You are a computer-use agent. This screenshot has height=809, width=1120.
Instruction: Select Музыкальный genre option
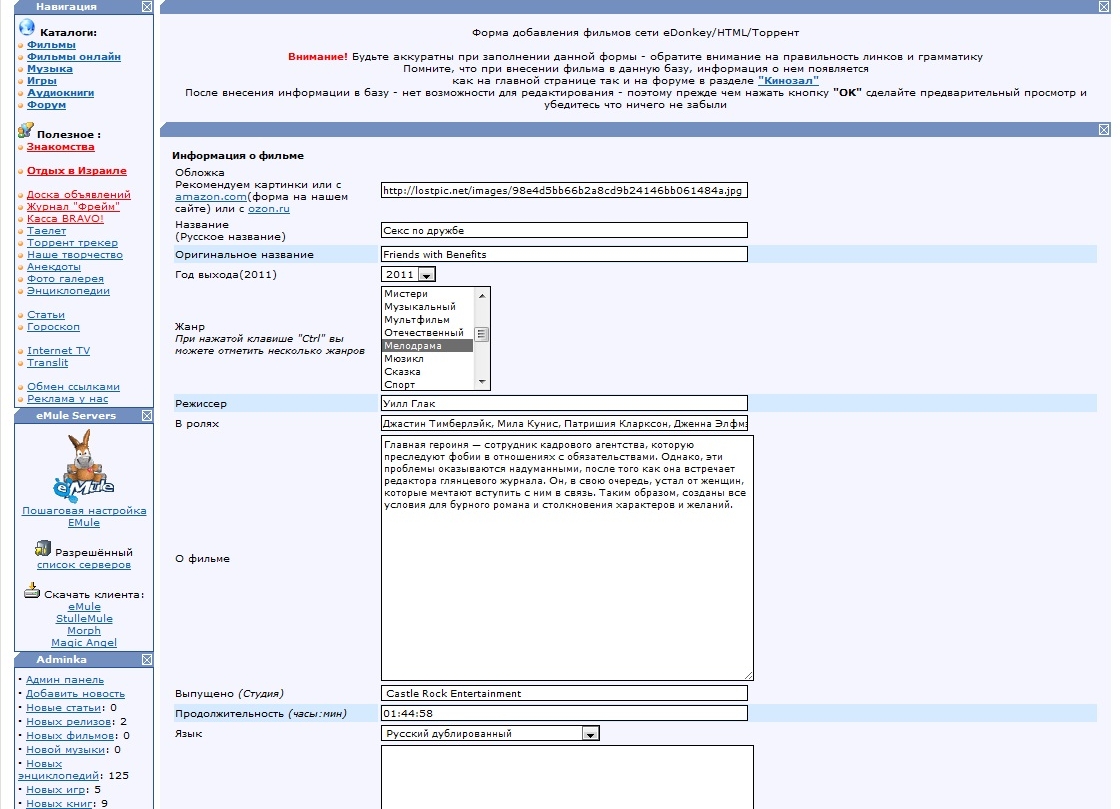427,306
